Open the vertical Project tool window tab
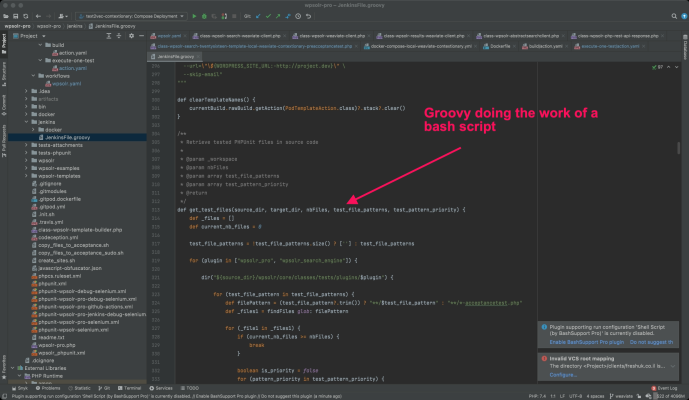The height and width of the screenshot is (400, 689). click(4, 44)
